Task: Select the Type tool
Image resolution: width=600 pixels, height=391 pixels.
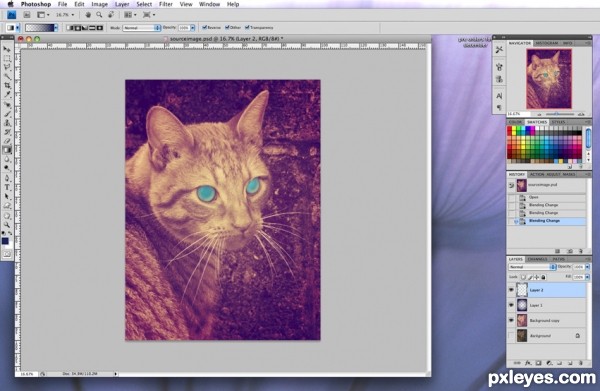Action: pyautogui.click(x=7, y=187)
